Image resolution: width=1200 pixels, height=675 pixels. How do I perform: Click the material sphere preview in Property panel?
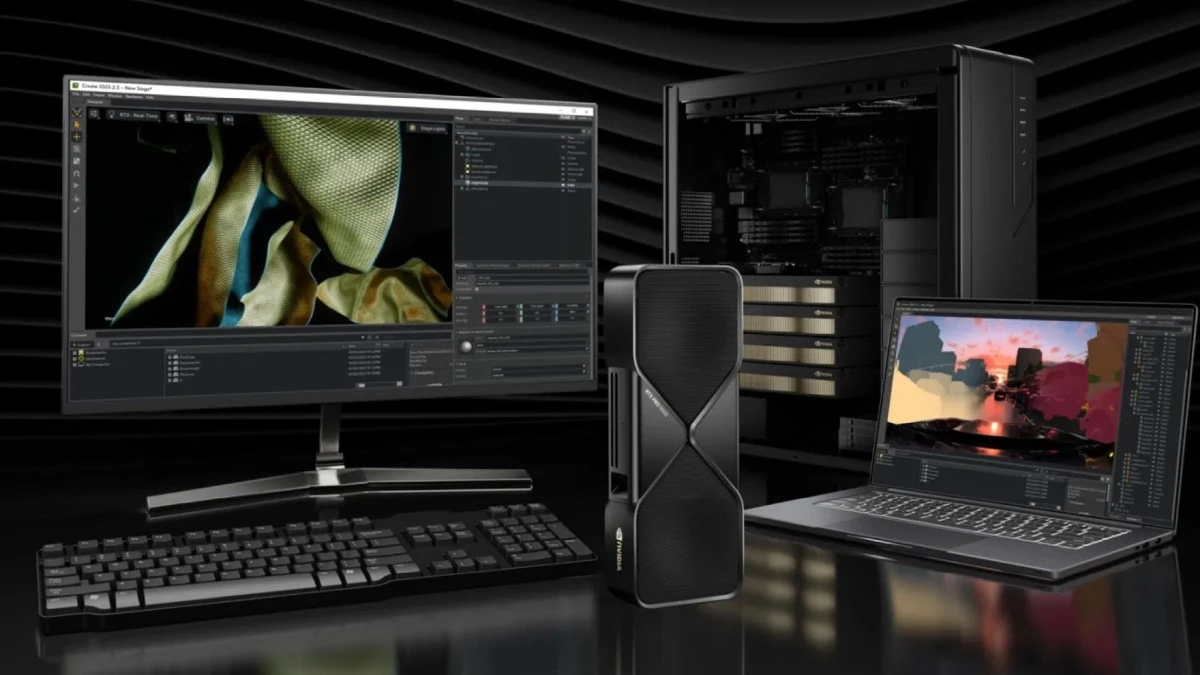click(x=466, y=348)
